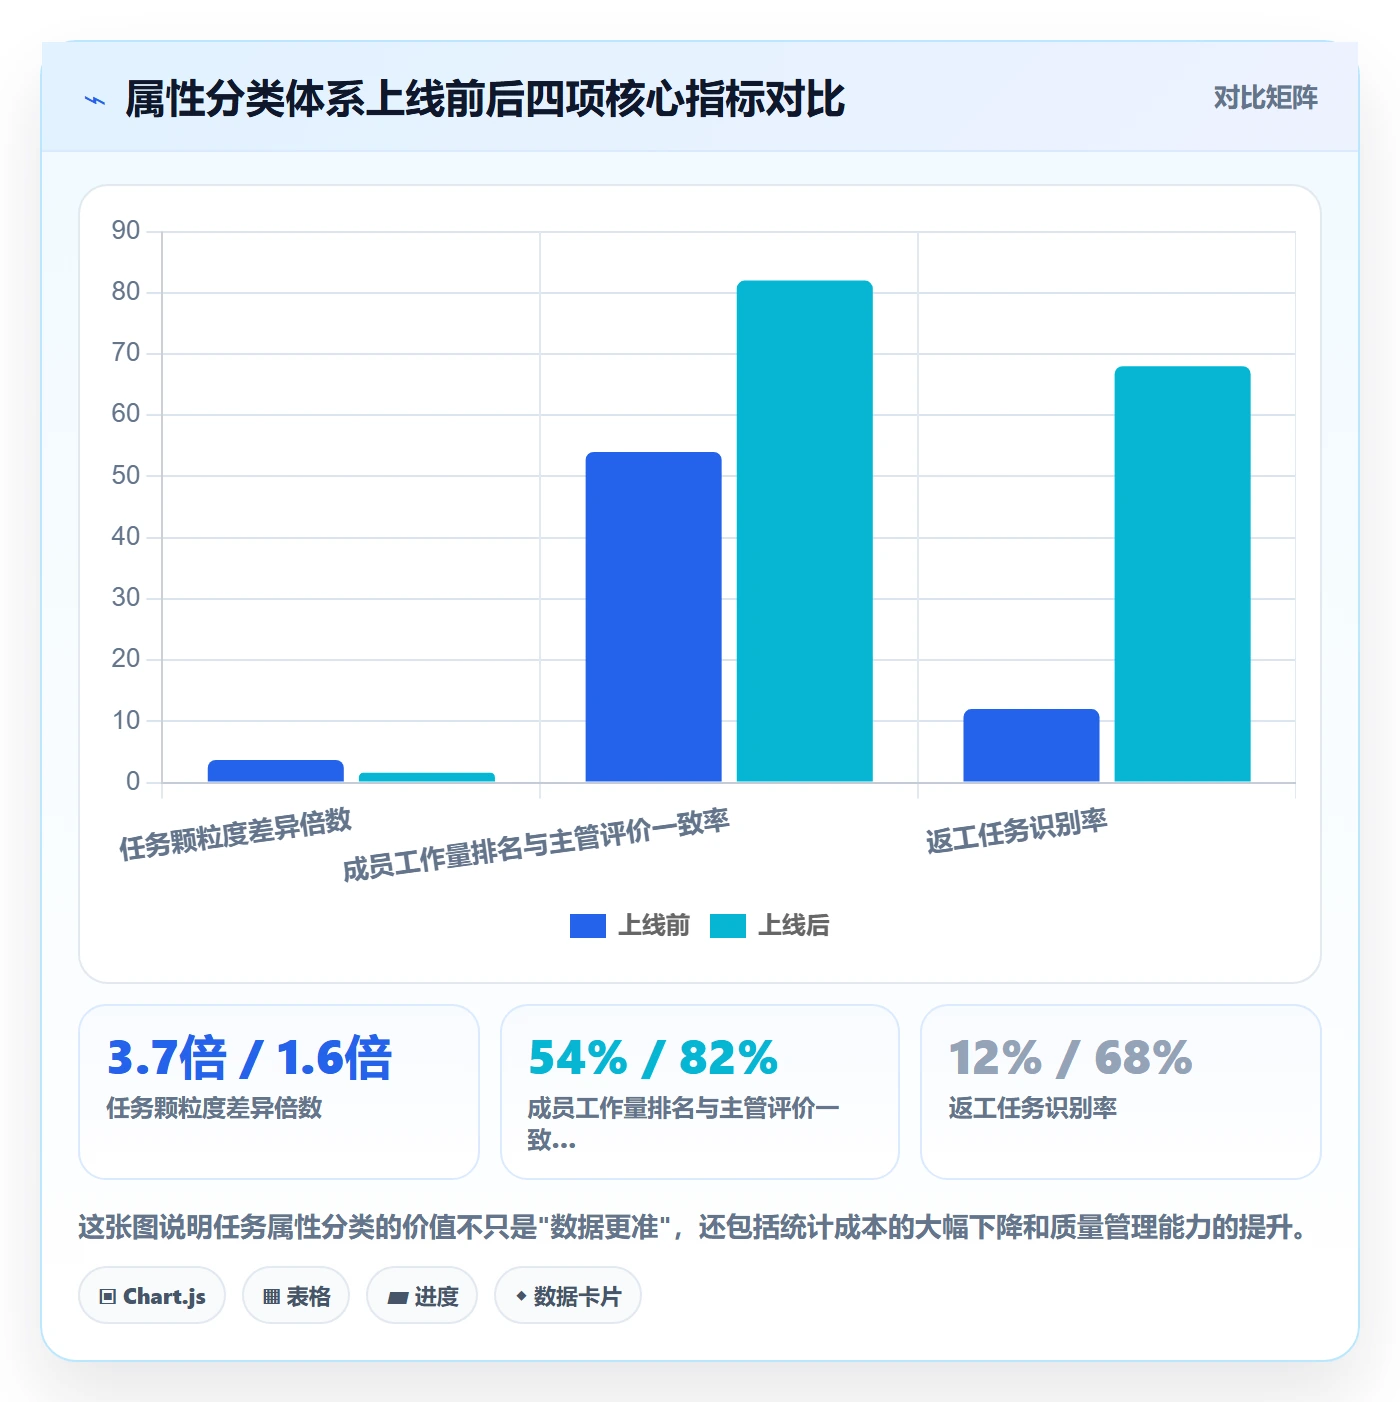Click the card caption 返工任务识别率 under 12% / 68%
Image resolution: width=1400 pixels, height=1402 pixels.
1033,1108
